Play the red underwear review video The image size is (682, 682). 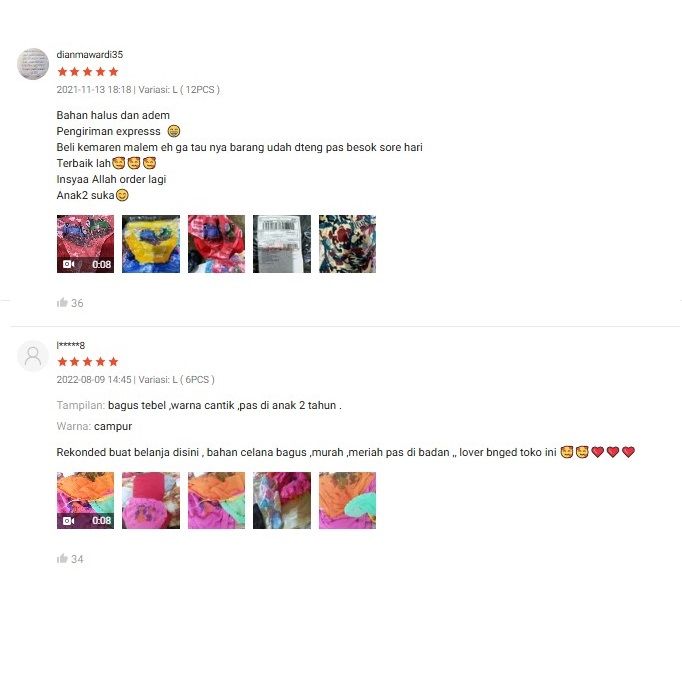pos(85,244)
